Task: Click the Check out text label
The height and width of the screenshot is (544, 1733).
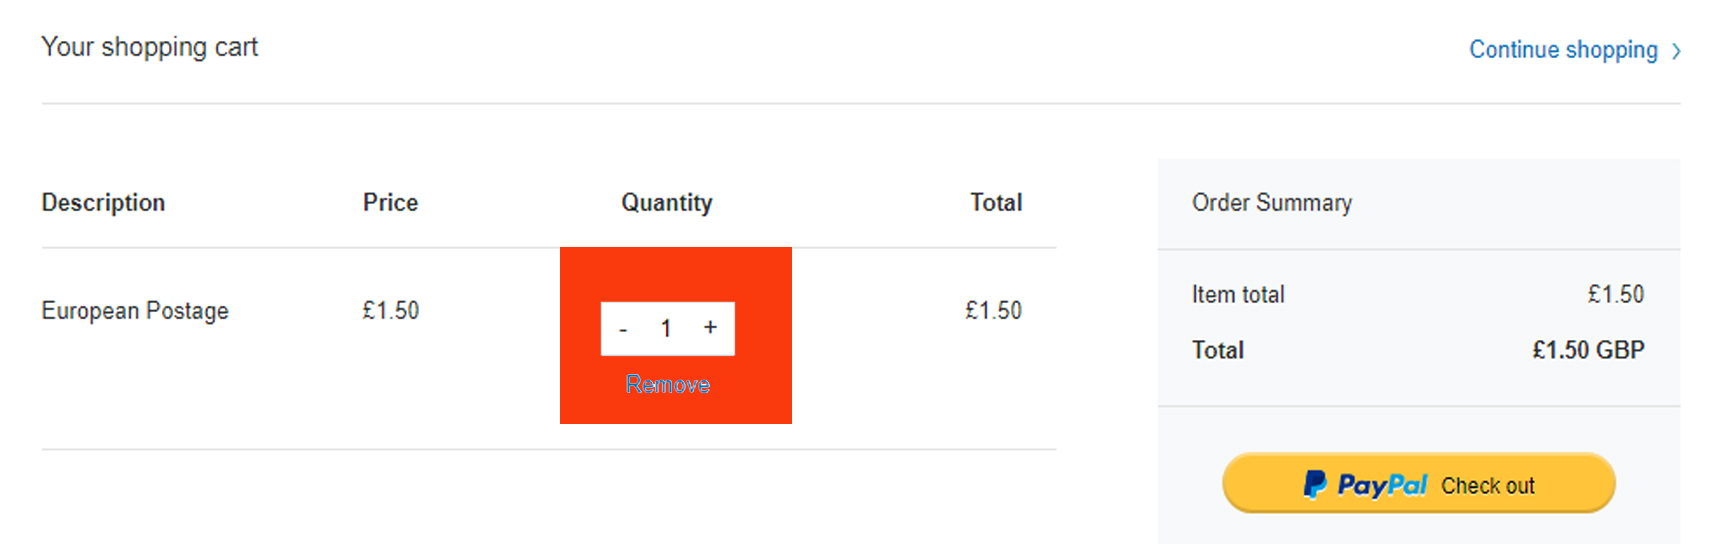Action: (1487, 486)
